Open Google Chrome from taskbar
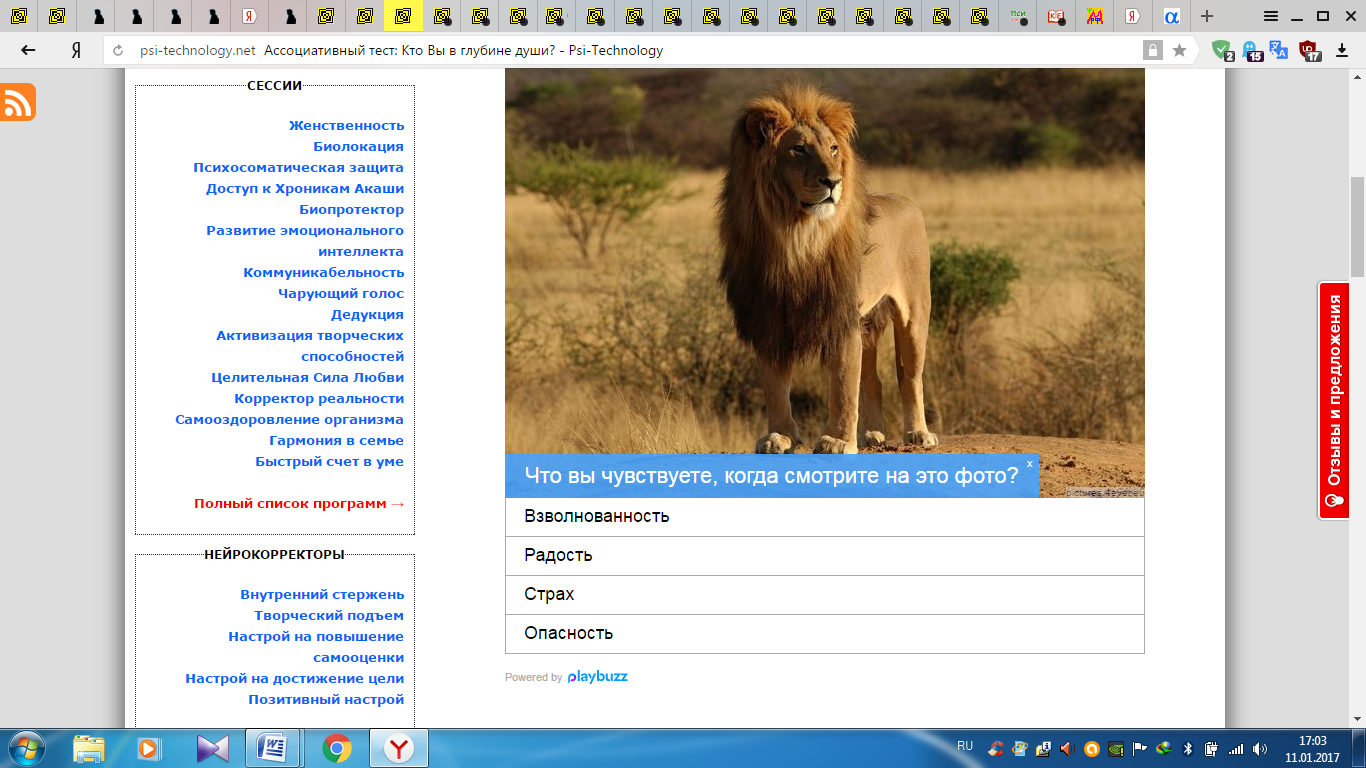1366x768 pixels. (x=337, y=748)
